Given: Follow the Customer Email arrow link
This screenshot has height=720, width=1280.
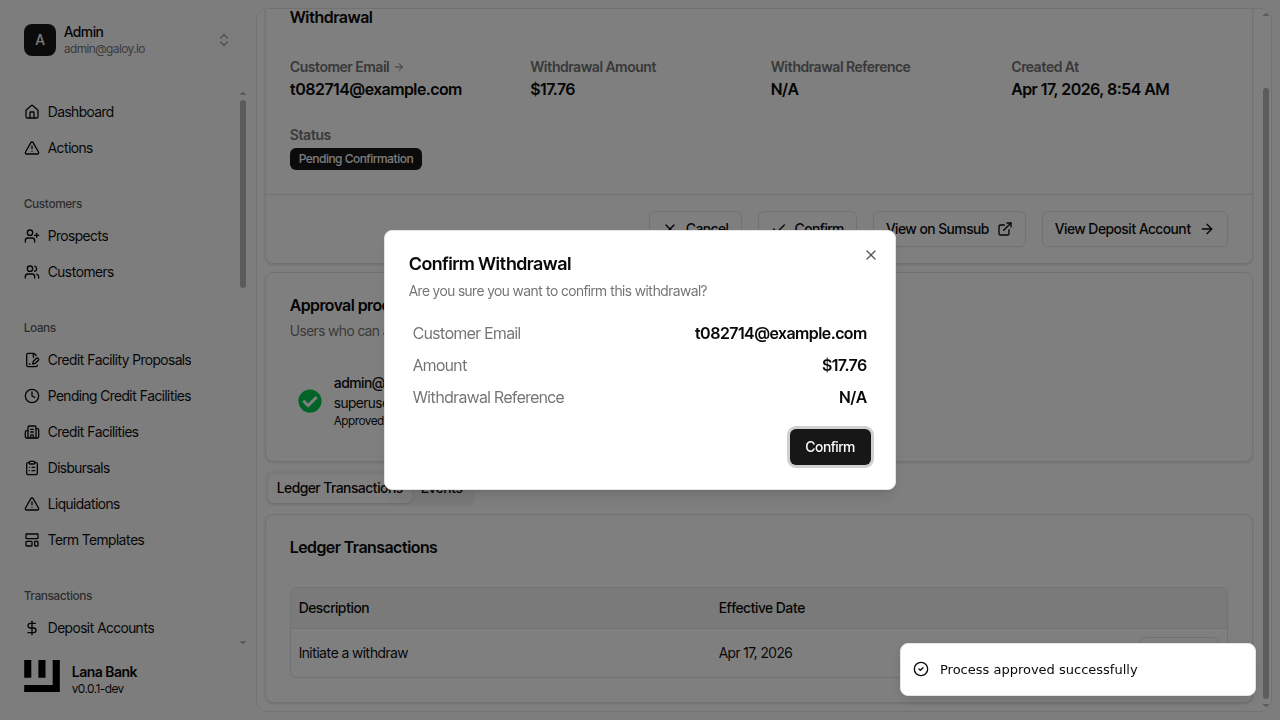Looking at the screenshot, I should 399,66.
